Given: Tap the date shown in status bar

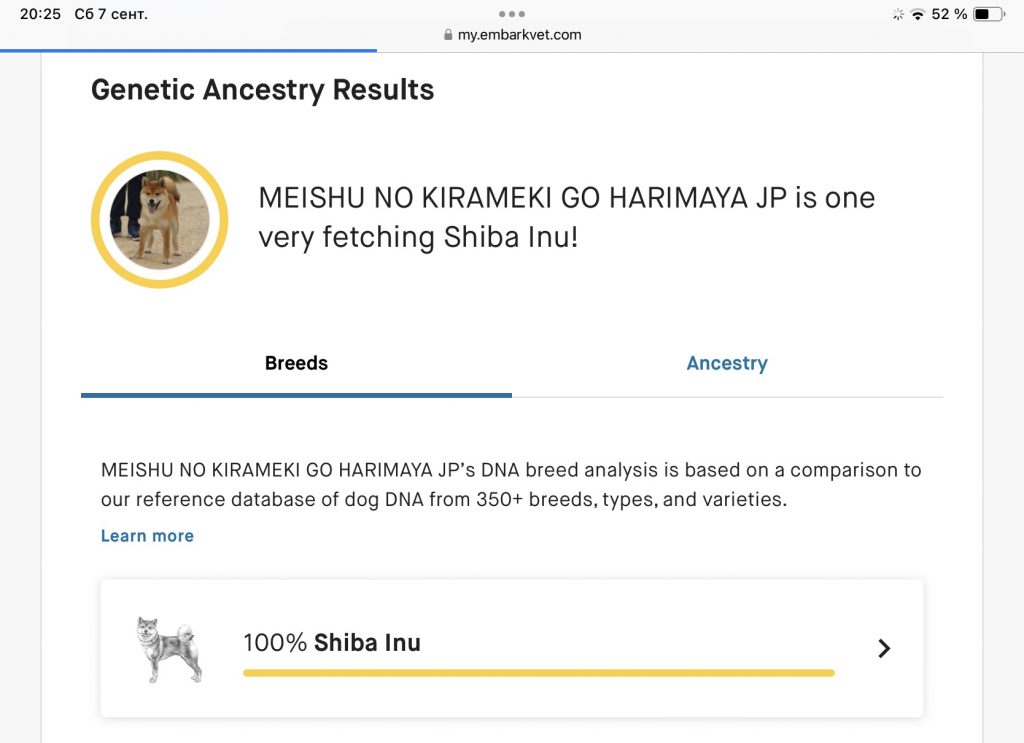Looking at the screenshot, I should [x=111, y=15].
